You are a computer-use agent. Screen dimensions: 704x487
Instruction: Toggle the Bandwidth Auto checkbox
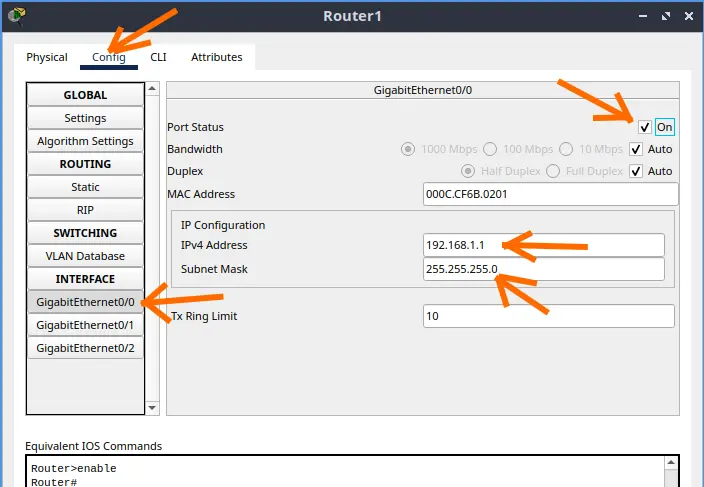coord(636,149)
